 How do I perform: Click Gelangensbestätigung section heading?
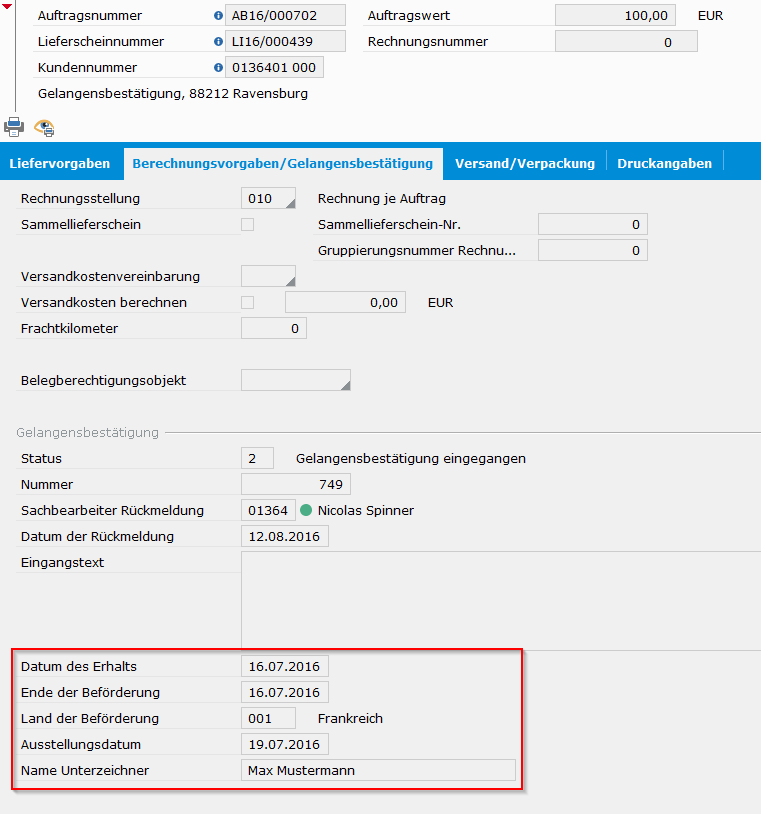pyautogui.click(x=87, y=432)
